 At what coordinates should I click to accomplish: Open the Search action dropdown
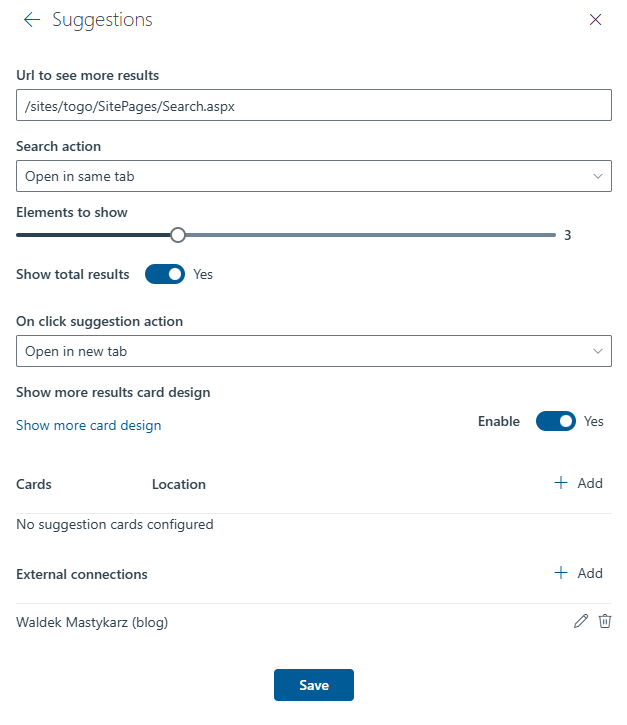[x=314, y=176]
